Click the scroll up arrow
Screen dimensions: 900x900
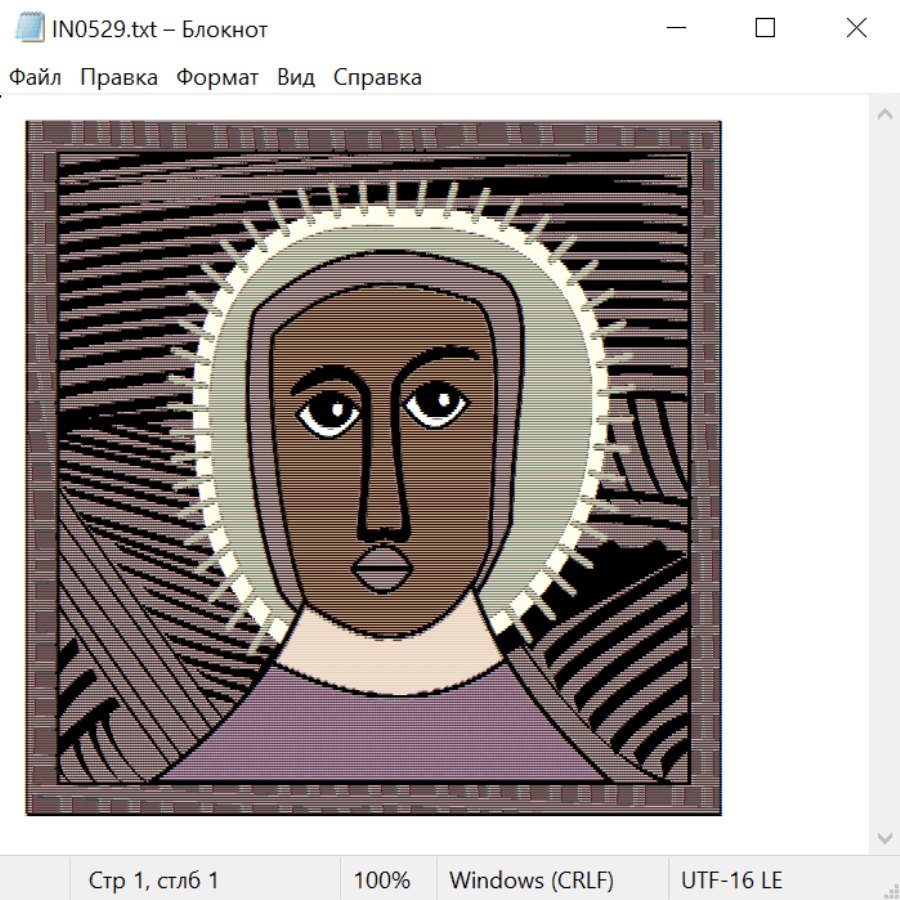click(x=884, y=114)
